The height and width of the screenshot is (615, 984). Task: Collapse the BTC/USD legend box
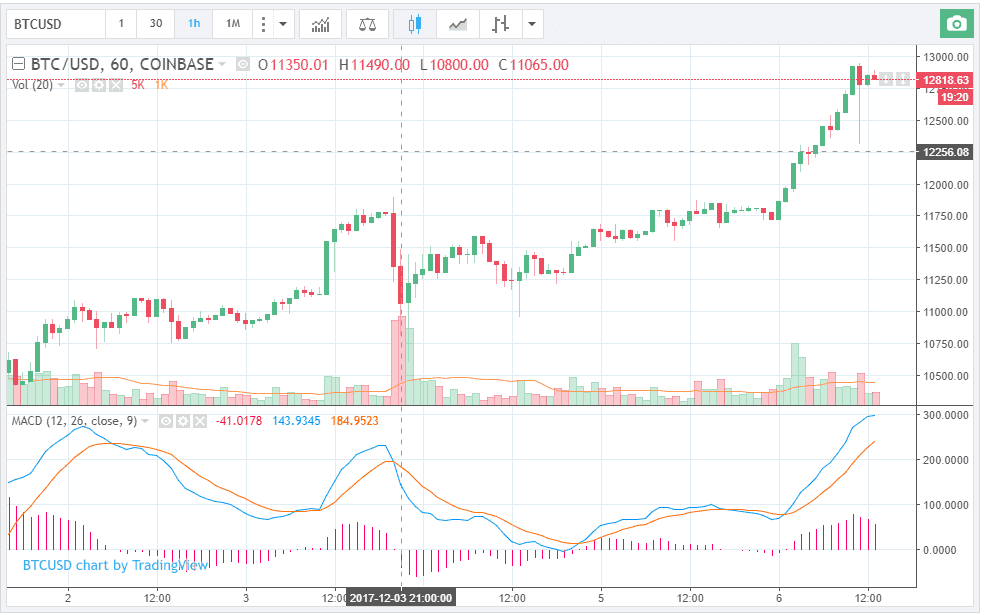pyautogui.click(x=19, y=64)
